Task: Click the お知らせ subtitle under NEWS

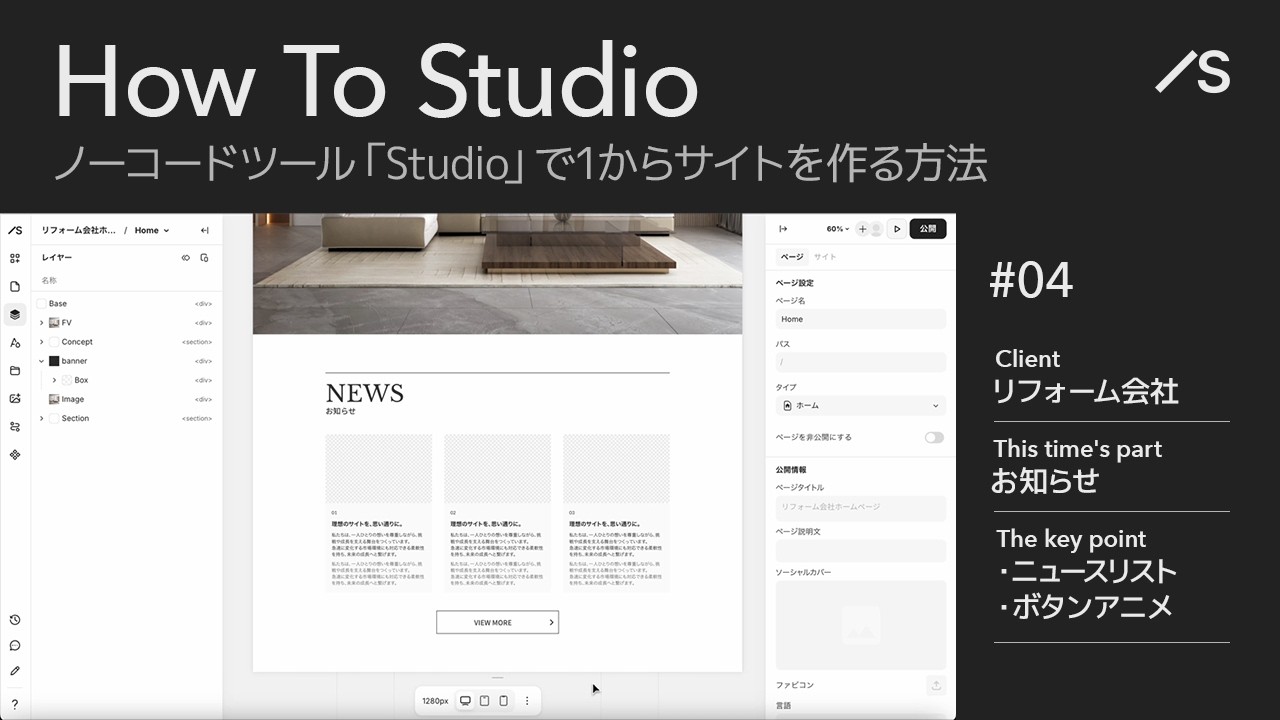Action: coord(340,411)
